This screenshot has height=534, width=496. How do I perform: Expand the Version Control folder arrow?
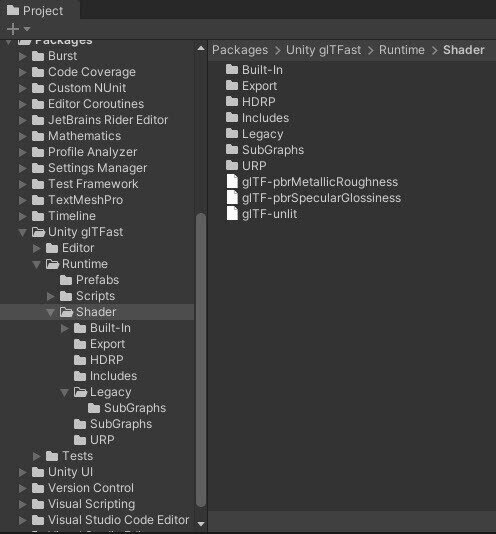click(x=22, y=488)
